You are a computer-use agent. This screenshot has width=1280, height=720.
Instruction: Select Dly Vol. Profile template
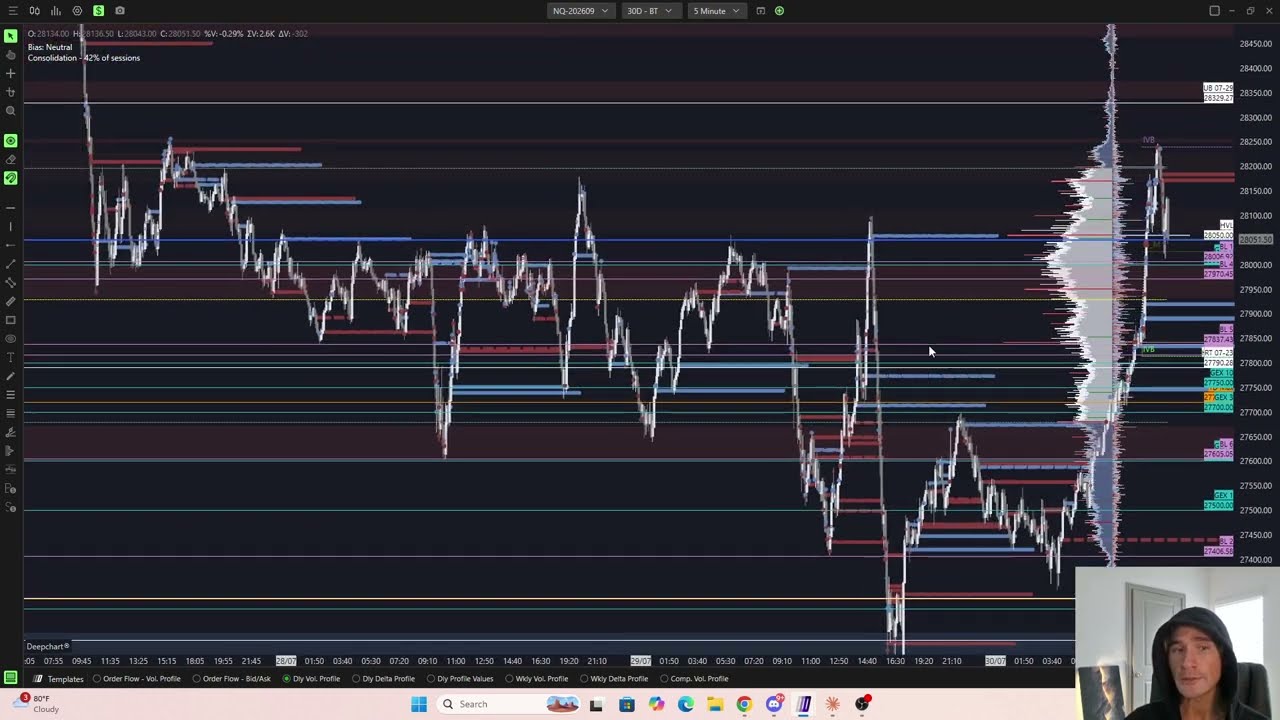pyautogui.click(x=311, y=679)
